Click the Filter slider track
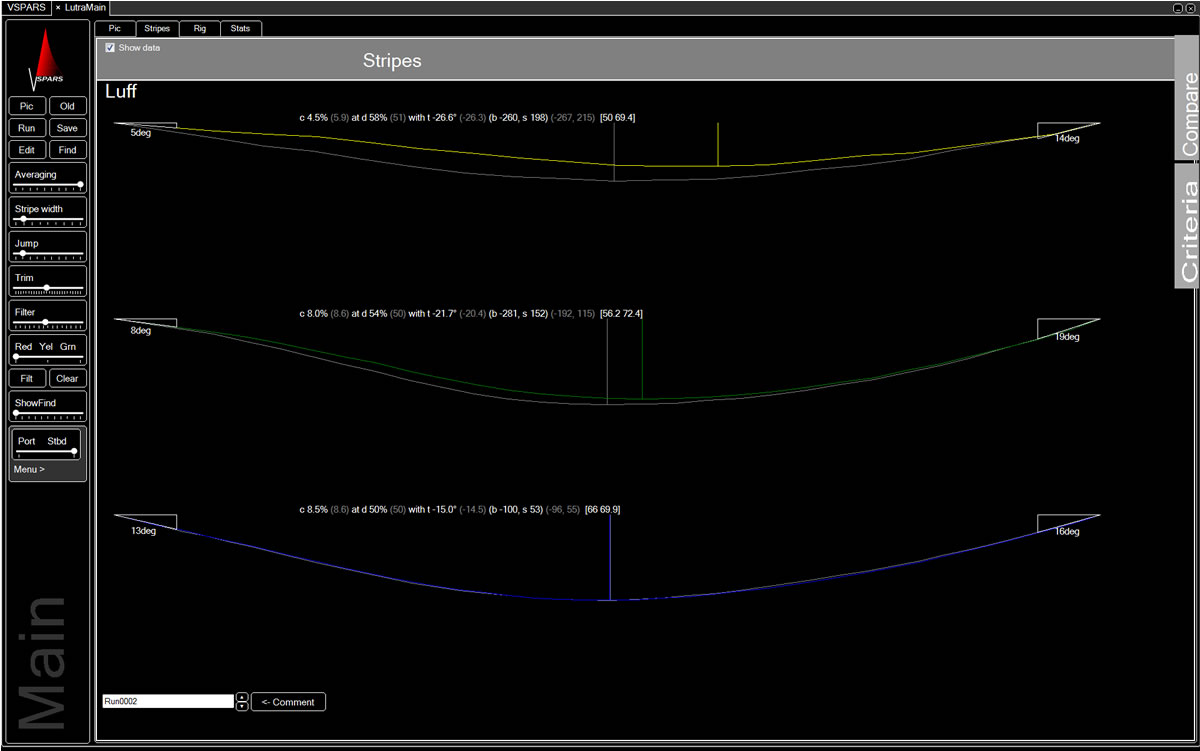 click(47, 322)
